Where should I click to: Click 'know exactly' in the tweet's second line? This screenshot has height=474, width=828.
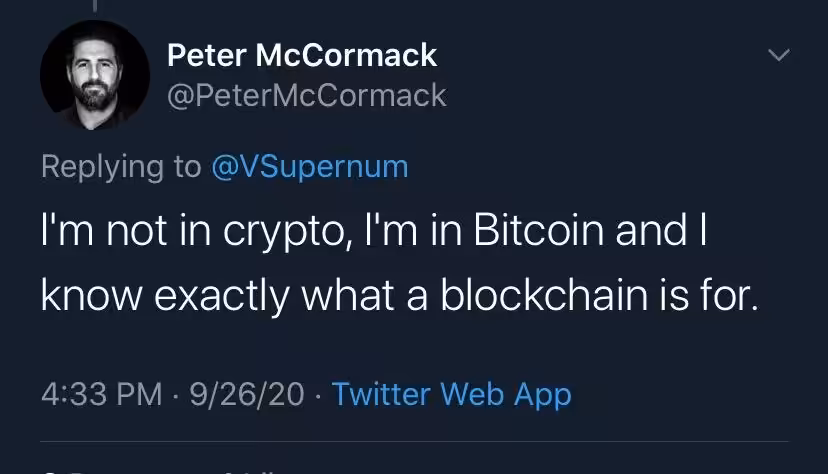[x=165, y=296]
